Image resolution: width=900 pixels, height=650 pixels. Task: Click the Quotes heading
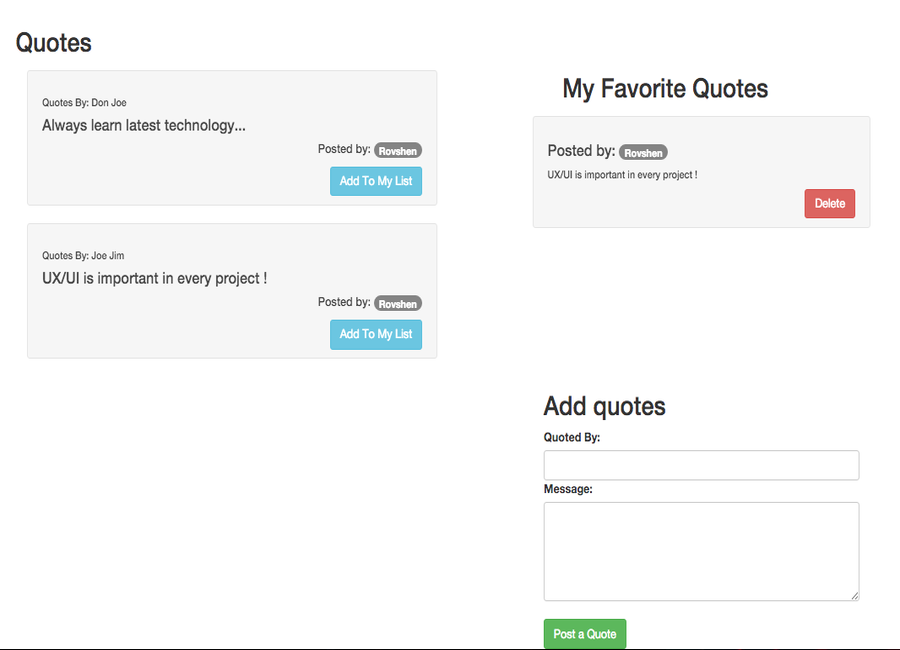click(x=54, y=43)
